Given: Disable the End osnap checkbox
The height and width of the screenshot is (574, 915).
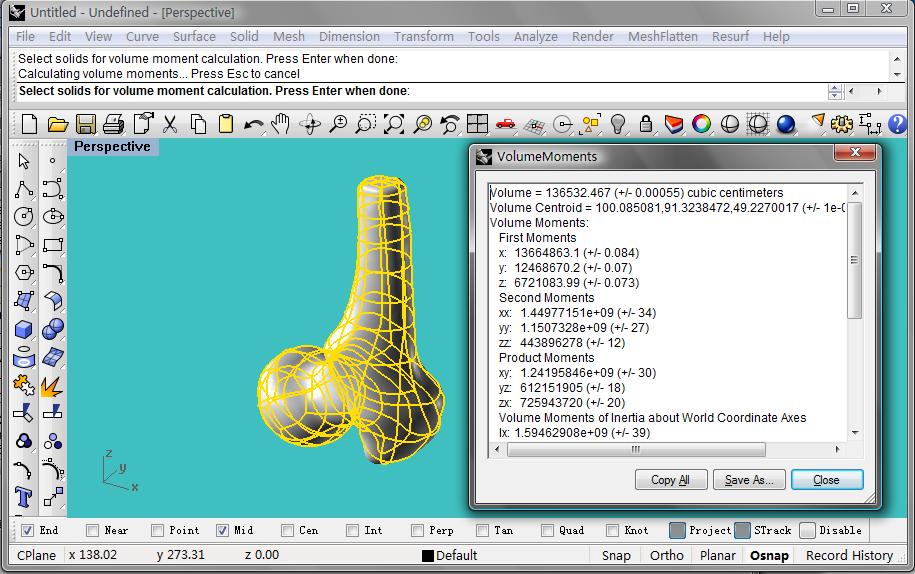Looking at the screenshot, I should coord(28,530).
